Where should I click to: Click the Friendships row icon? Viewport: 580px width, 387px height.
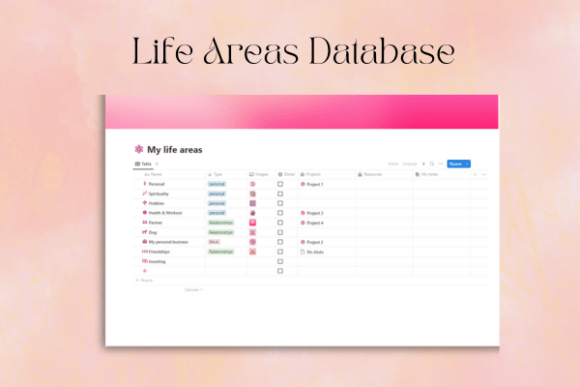click(x=145, y=251)
